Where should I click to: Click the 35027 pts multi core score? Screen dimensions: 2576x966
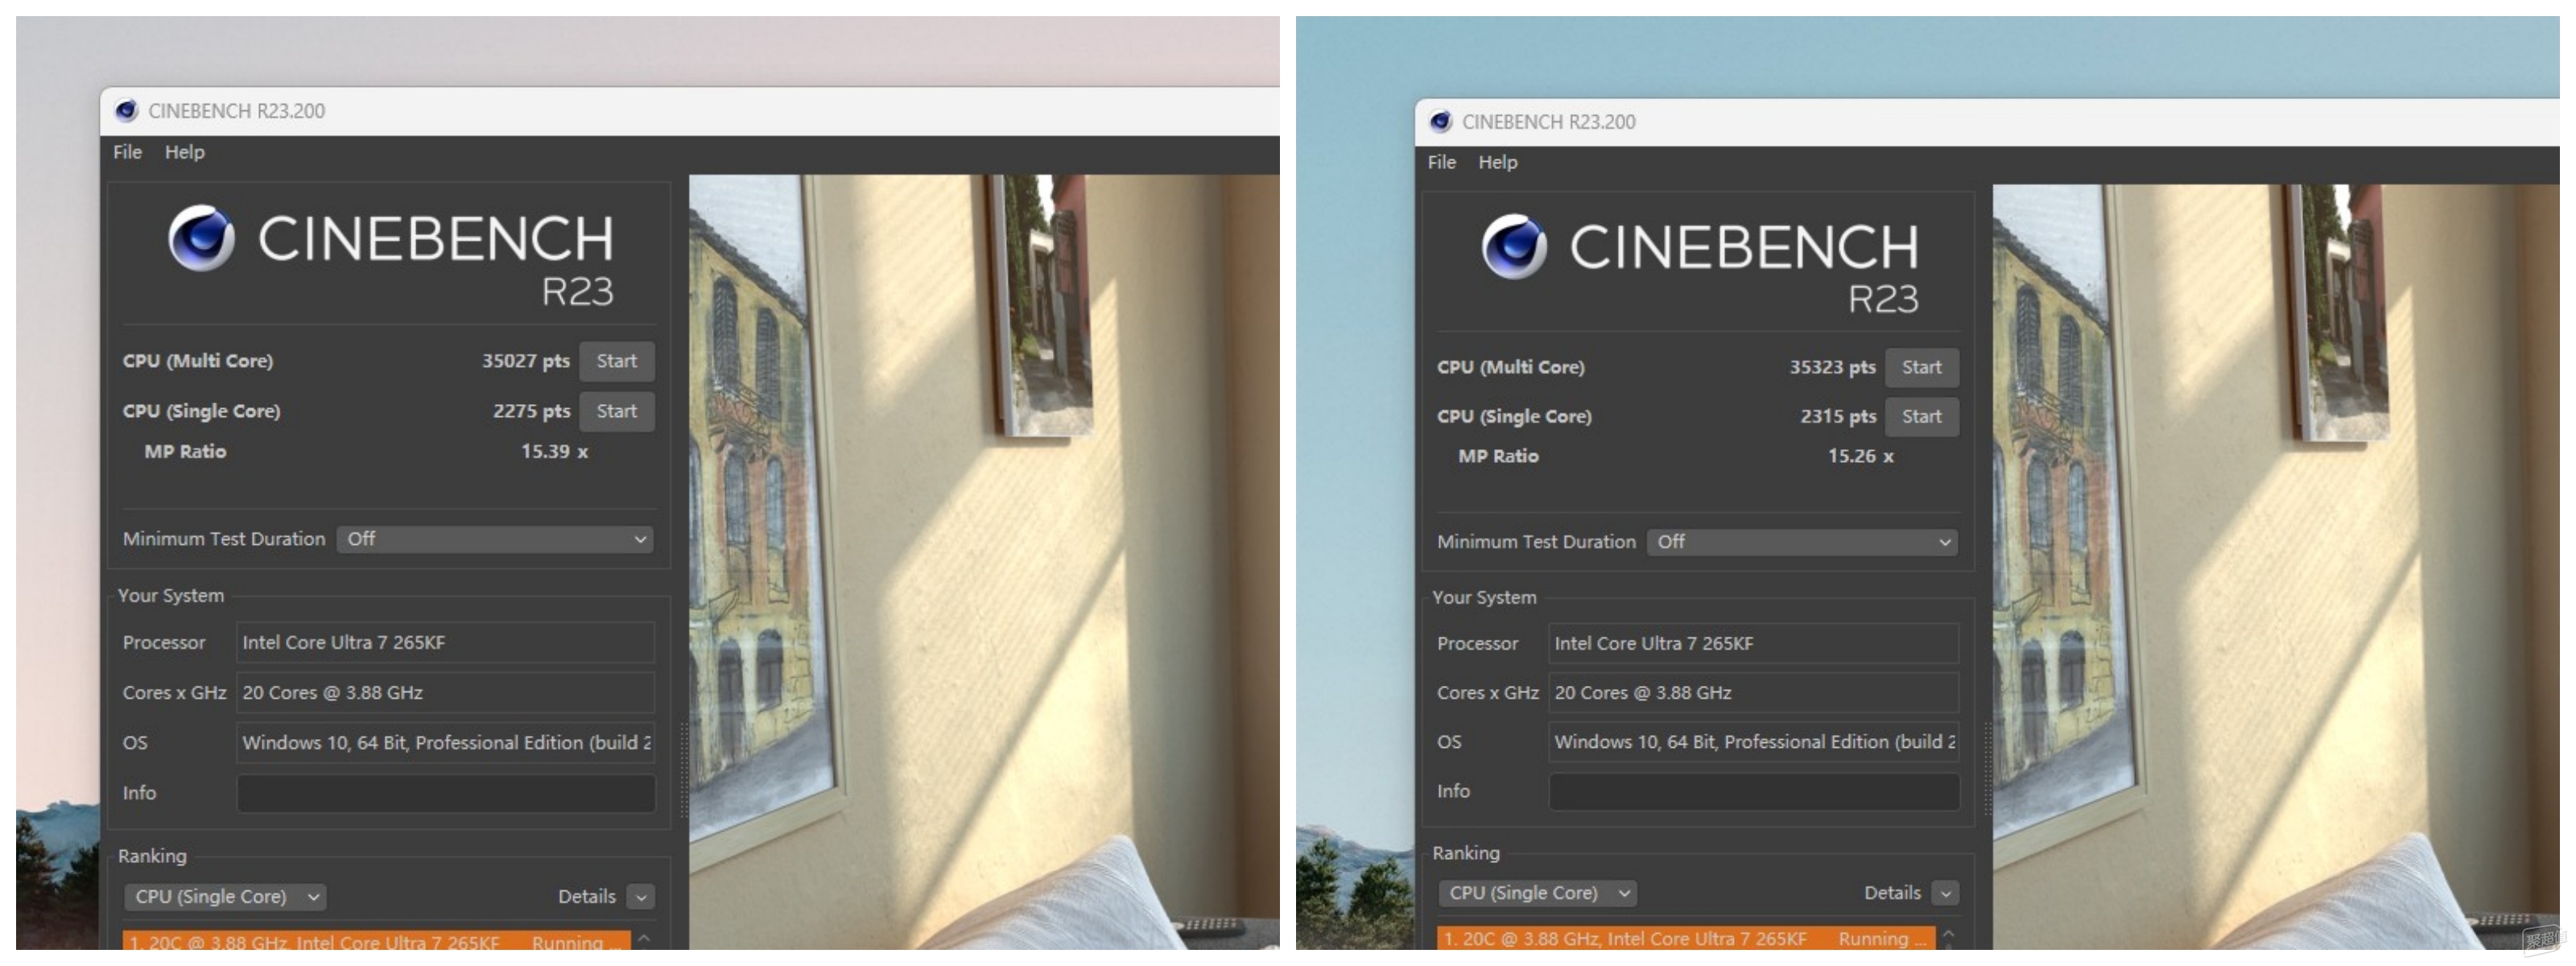point(526,361)
